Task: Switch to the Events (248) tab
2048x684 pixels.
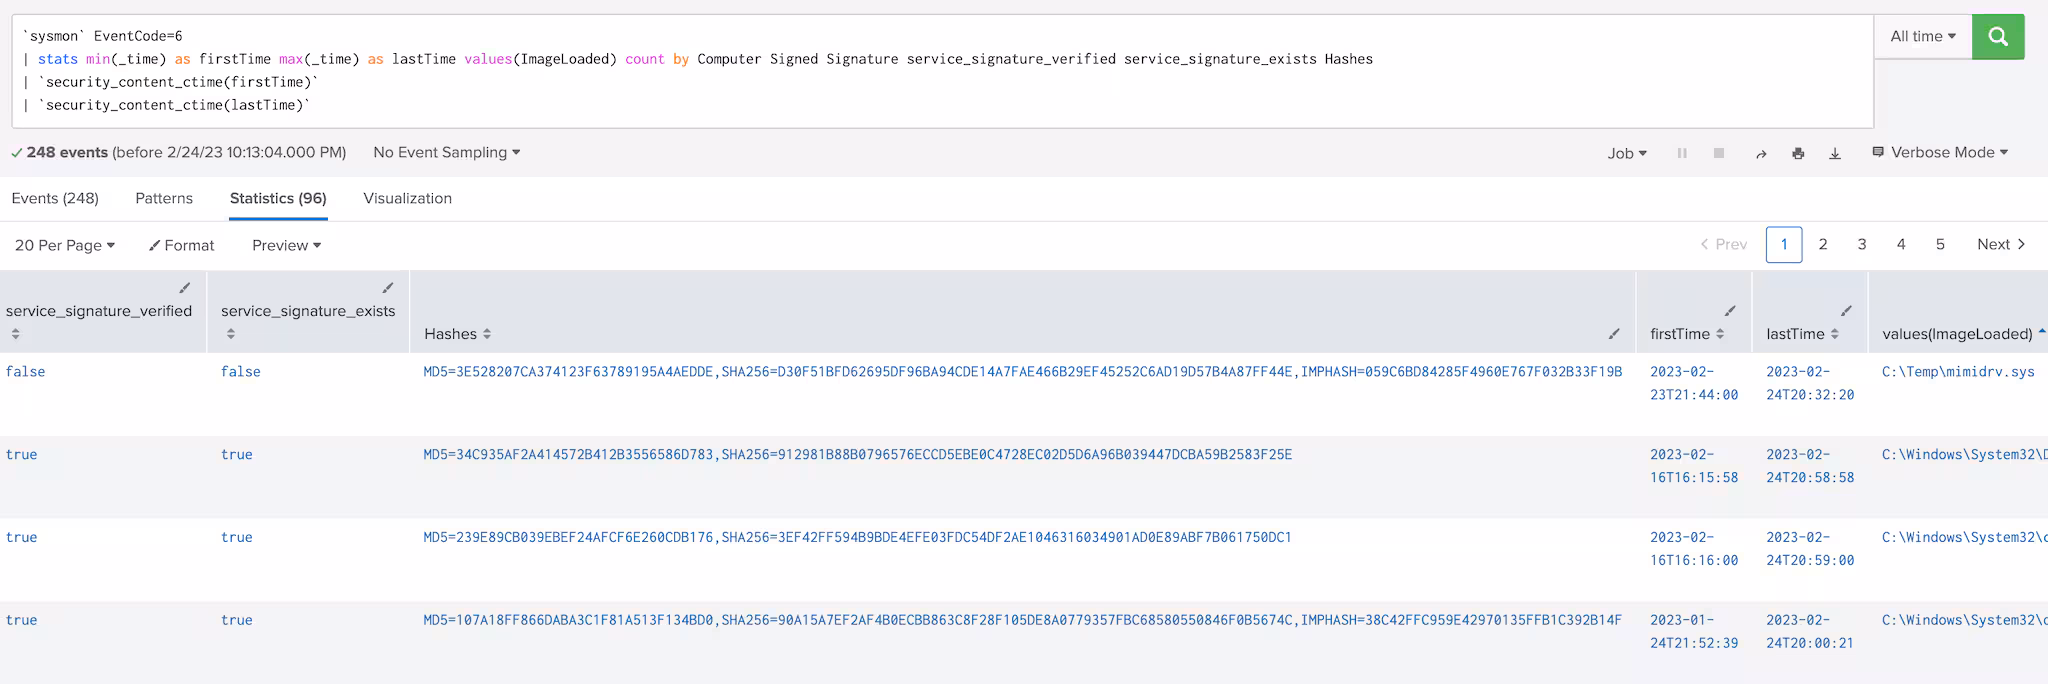Action: click(x=55, y=198)
